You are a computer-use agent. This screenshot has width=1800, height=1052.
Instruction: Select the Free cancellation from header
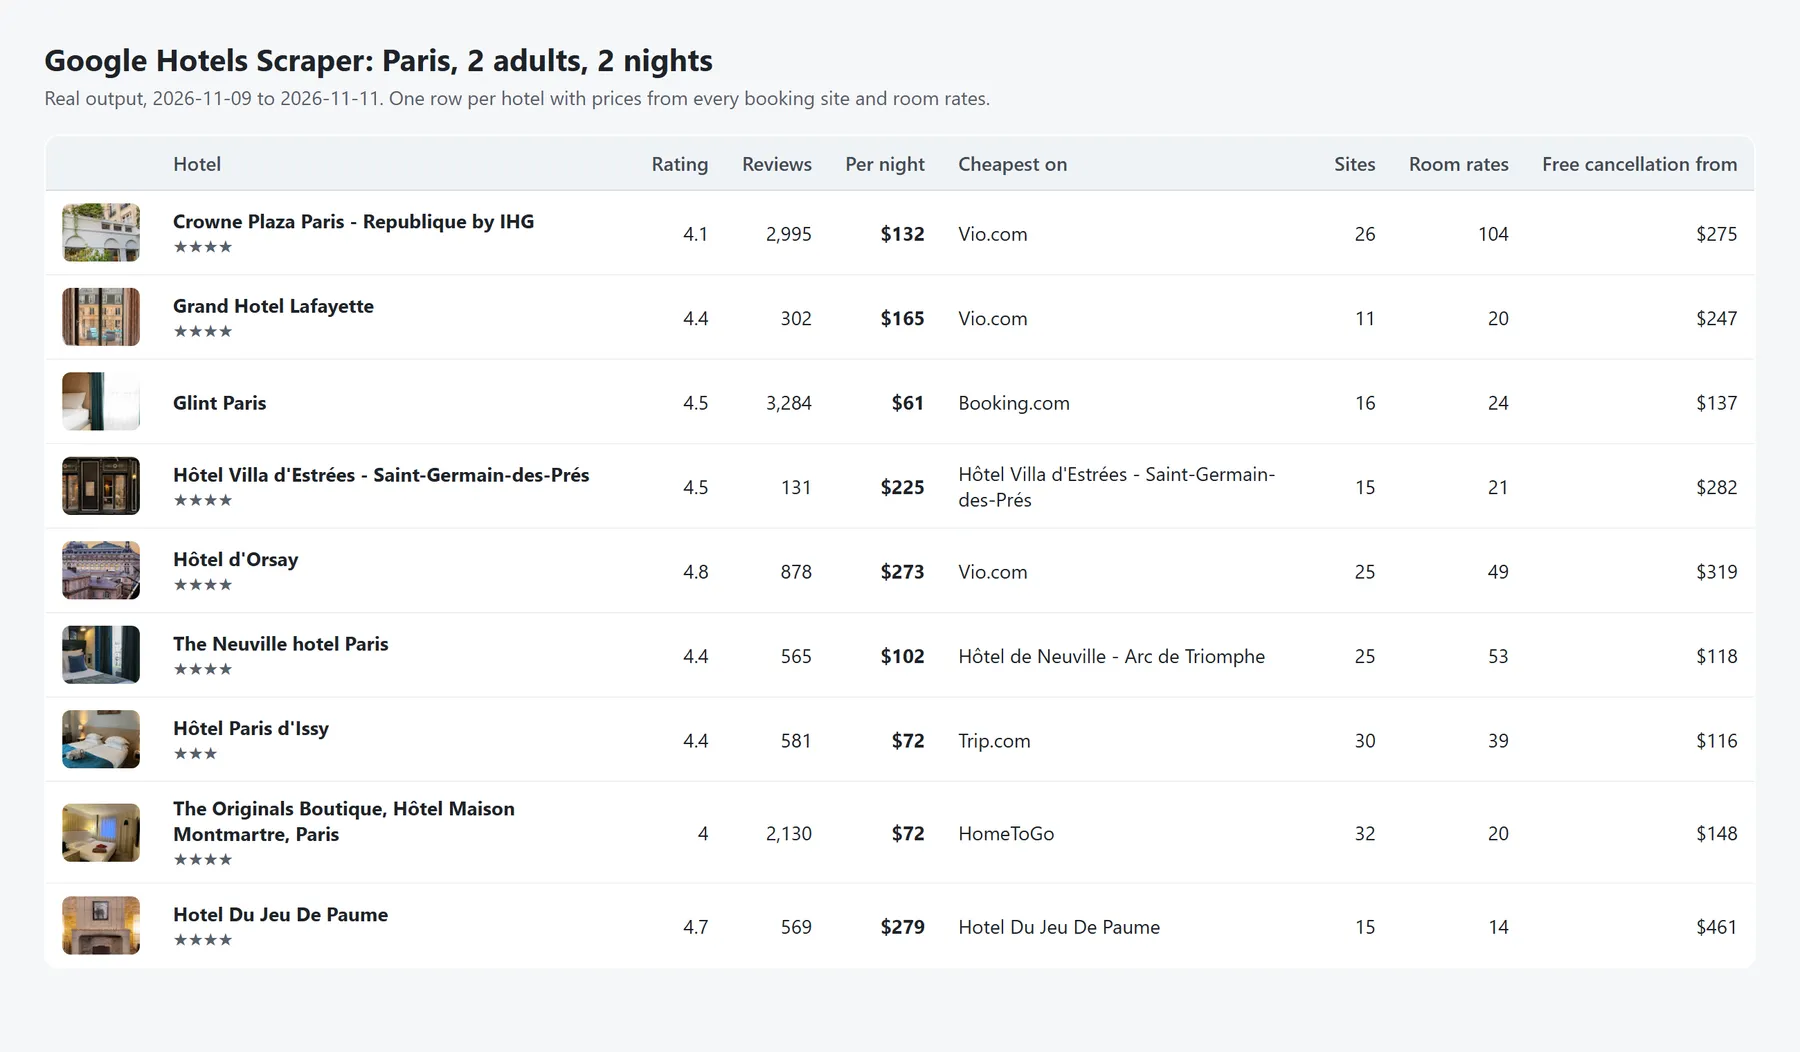point(1640,164)
